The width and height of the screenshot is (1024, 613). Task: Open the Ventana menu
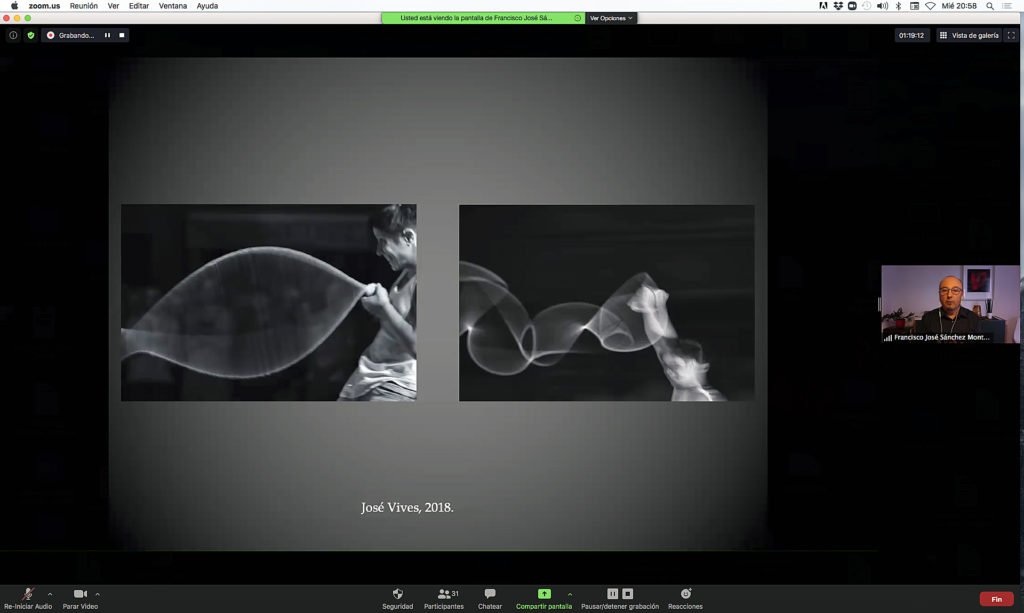point(172,6)
